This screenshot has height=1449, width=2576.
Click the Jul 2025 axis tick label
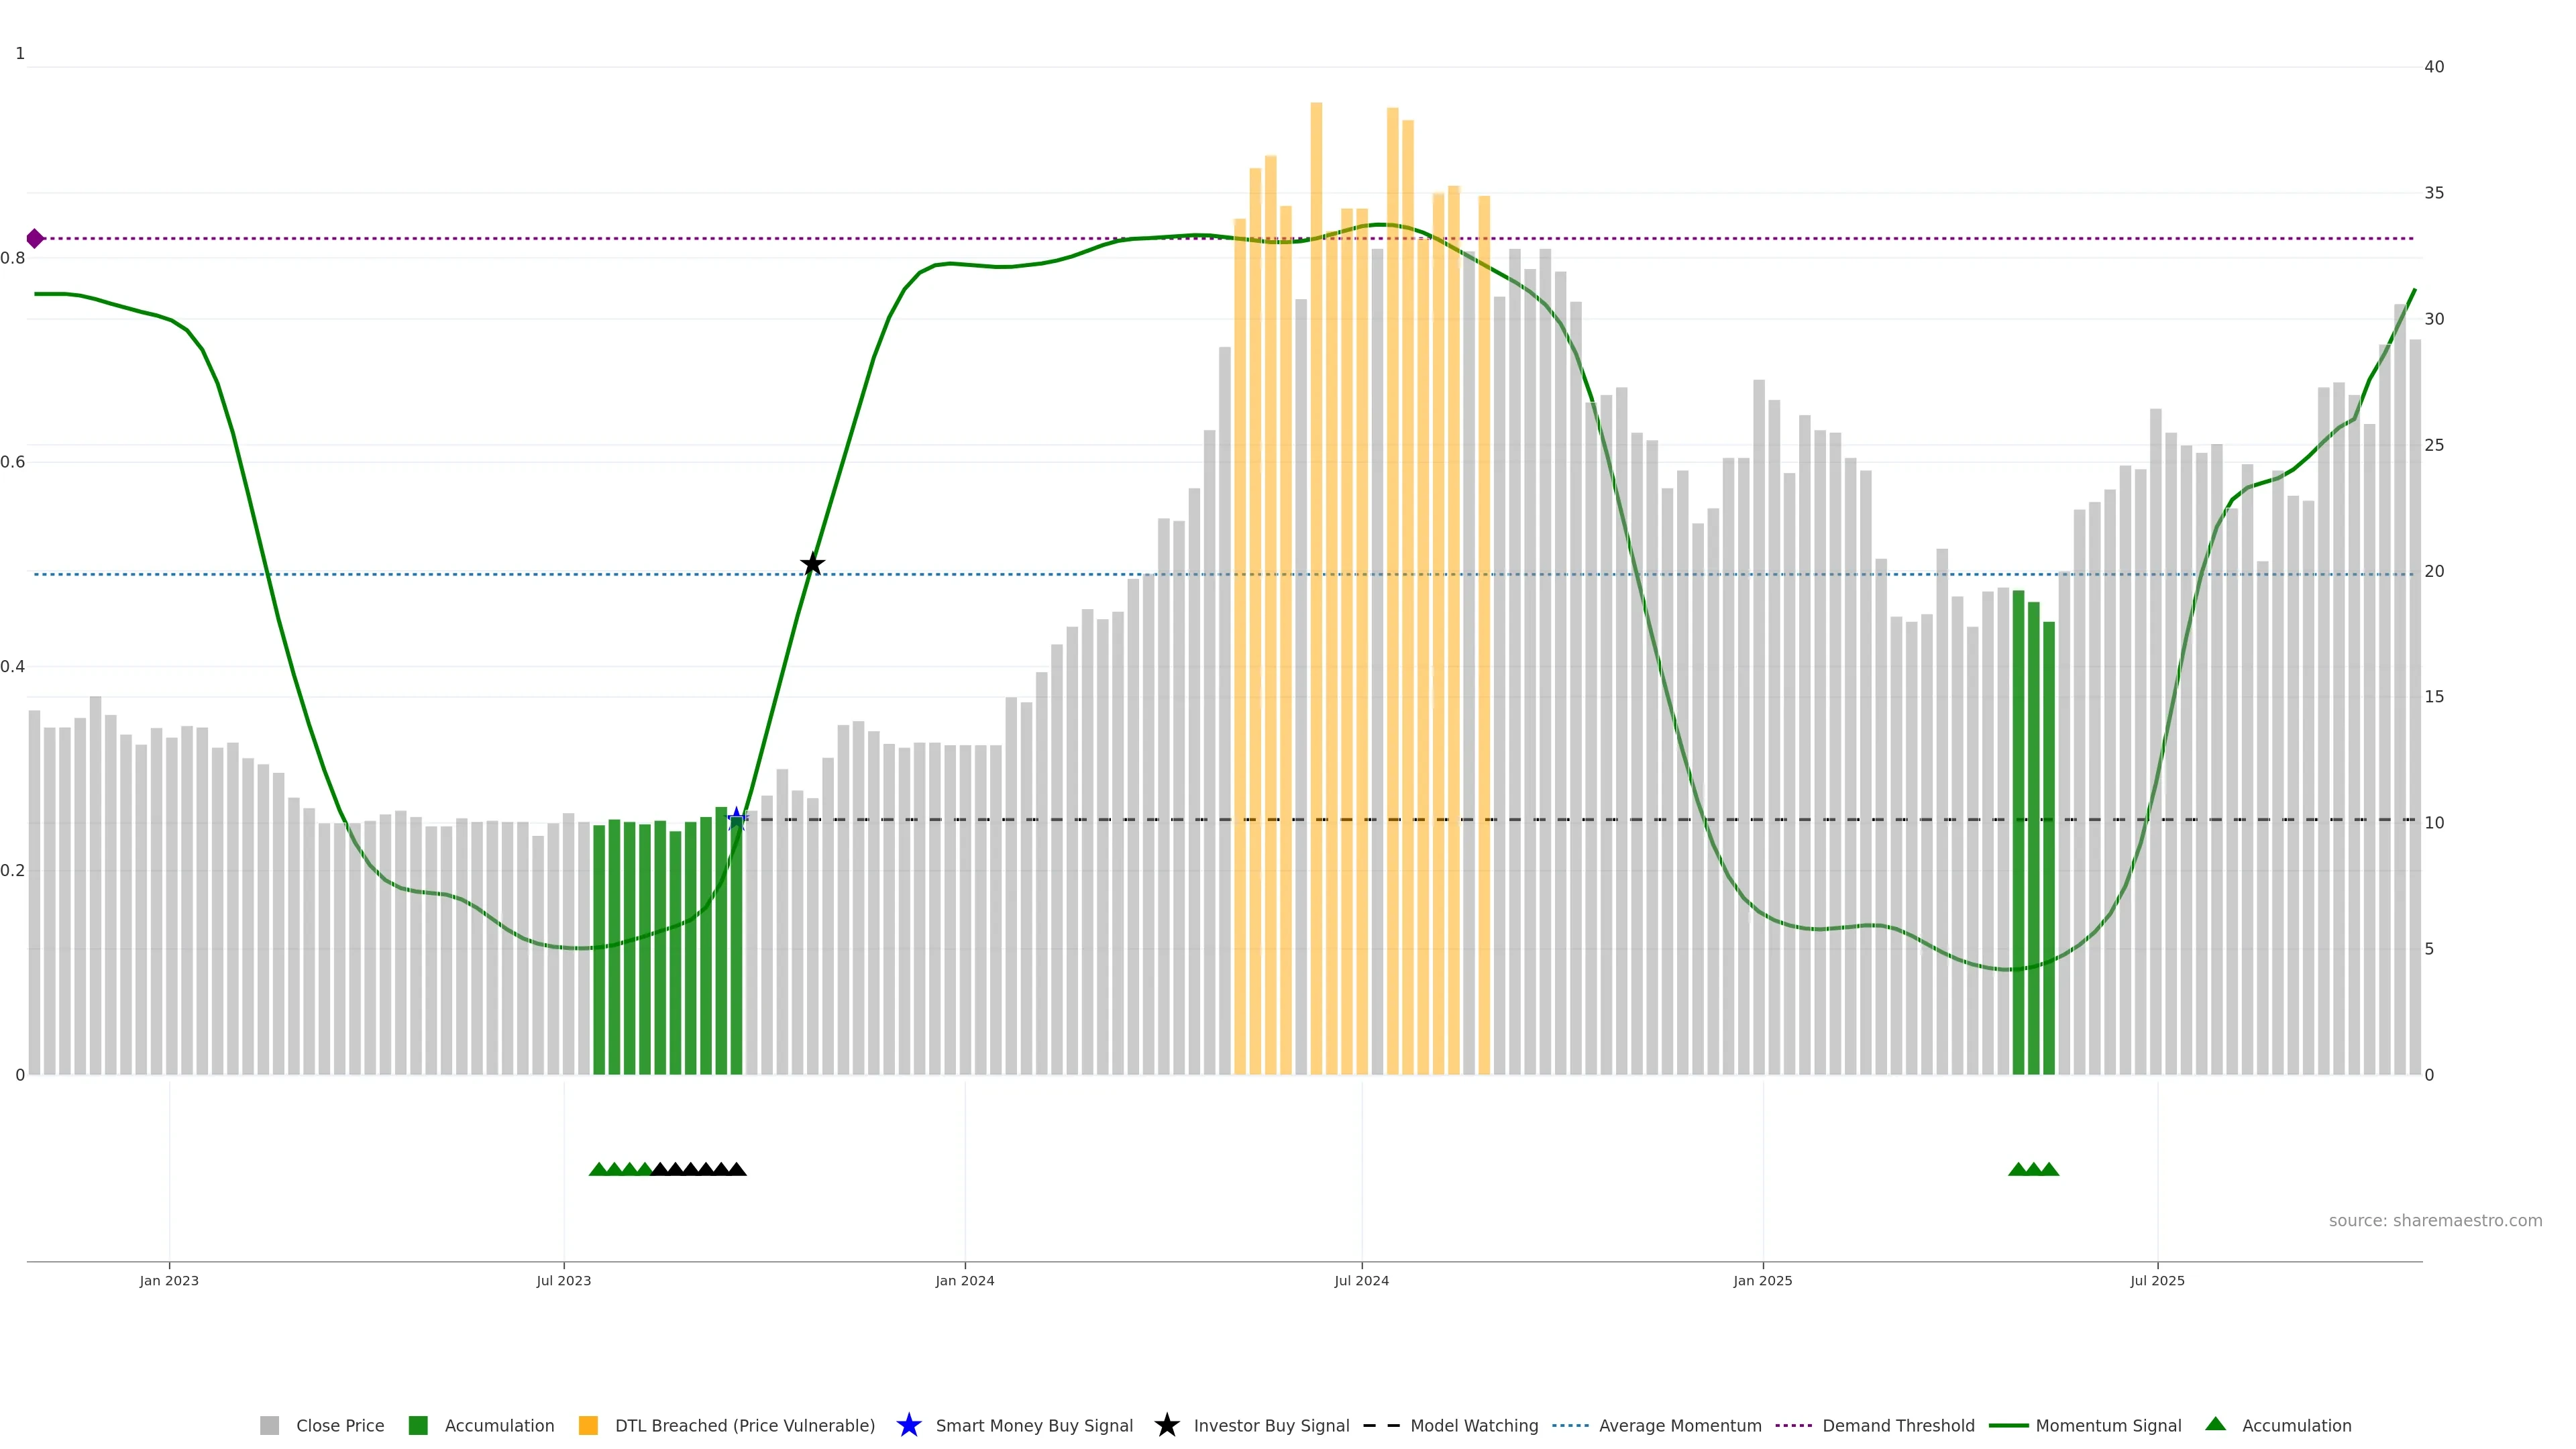point(2157,1281)
